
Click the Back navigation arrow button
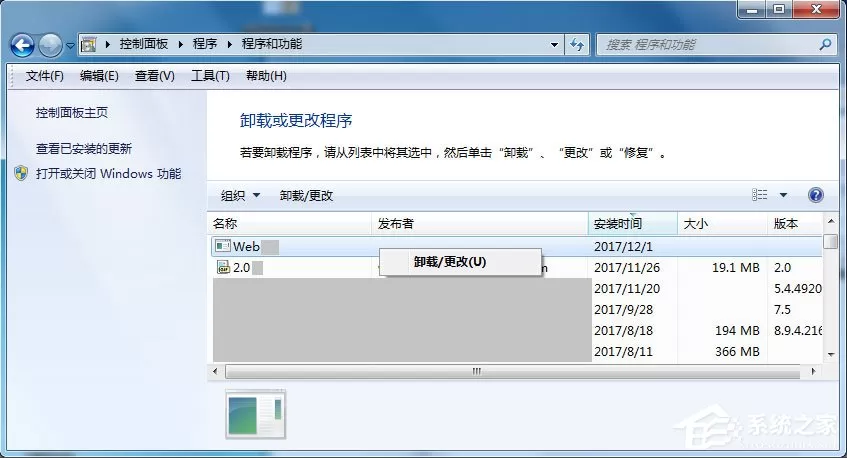(22, 45)
